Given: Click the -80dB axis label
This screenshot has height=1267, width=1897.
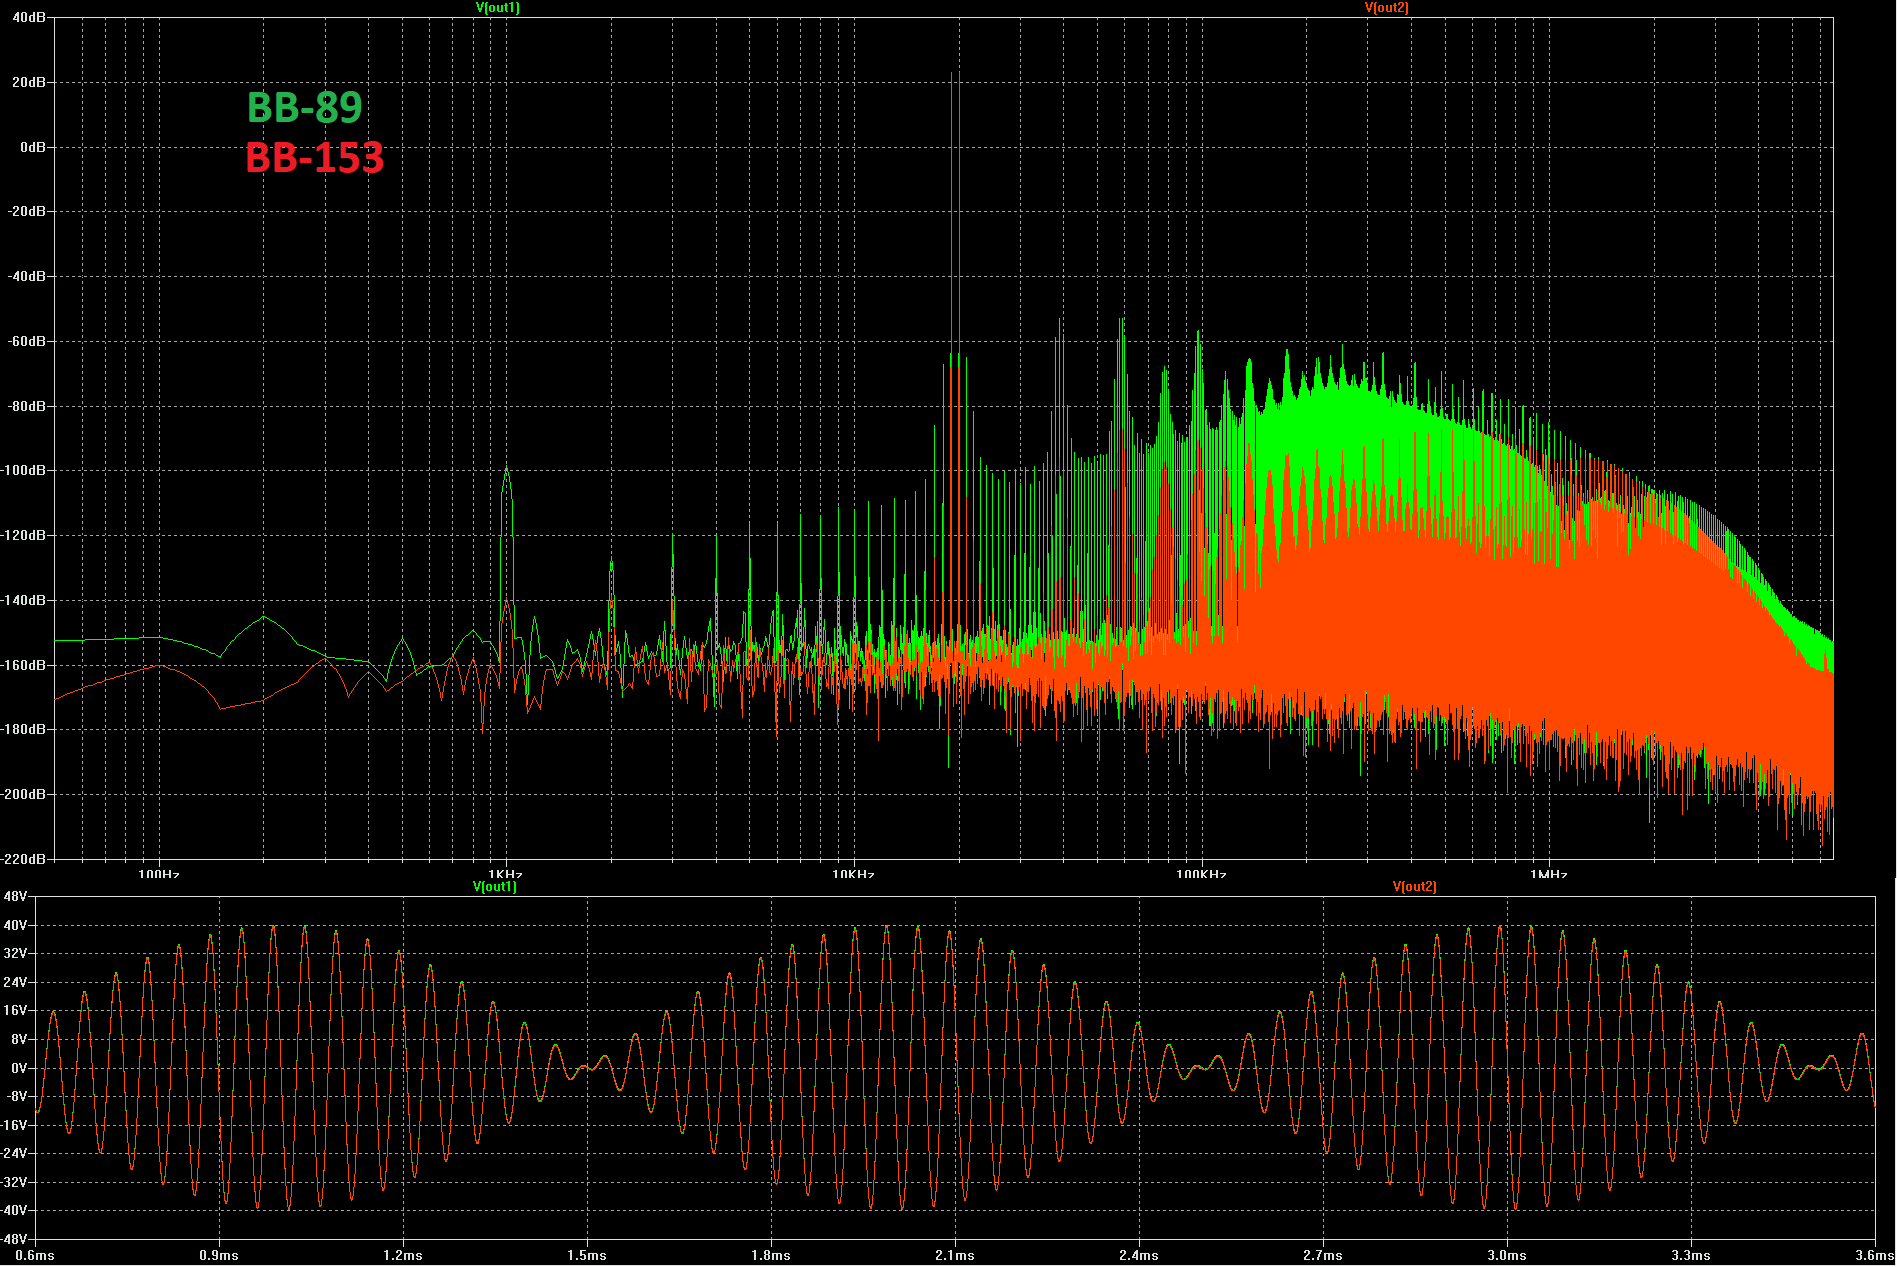Looking at the screenshot, I should point(27,407).
